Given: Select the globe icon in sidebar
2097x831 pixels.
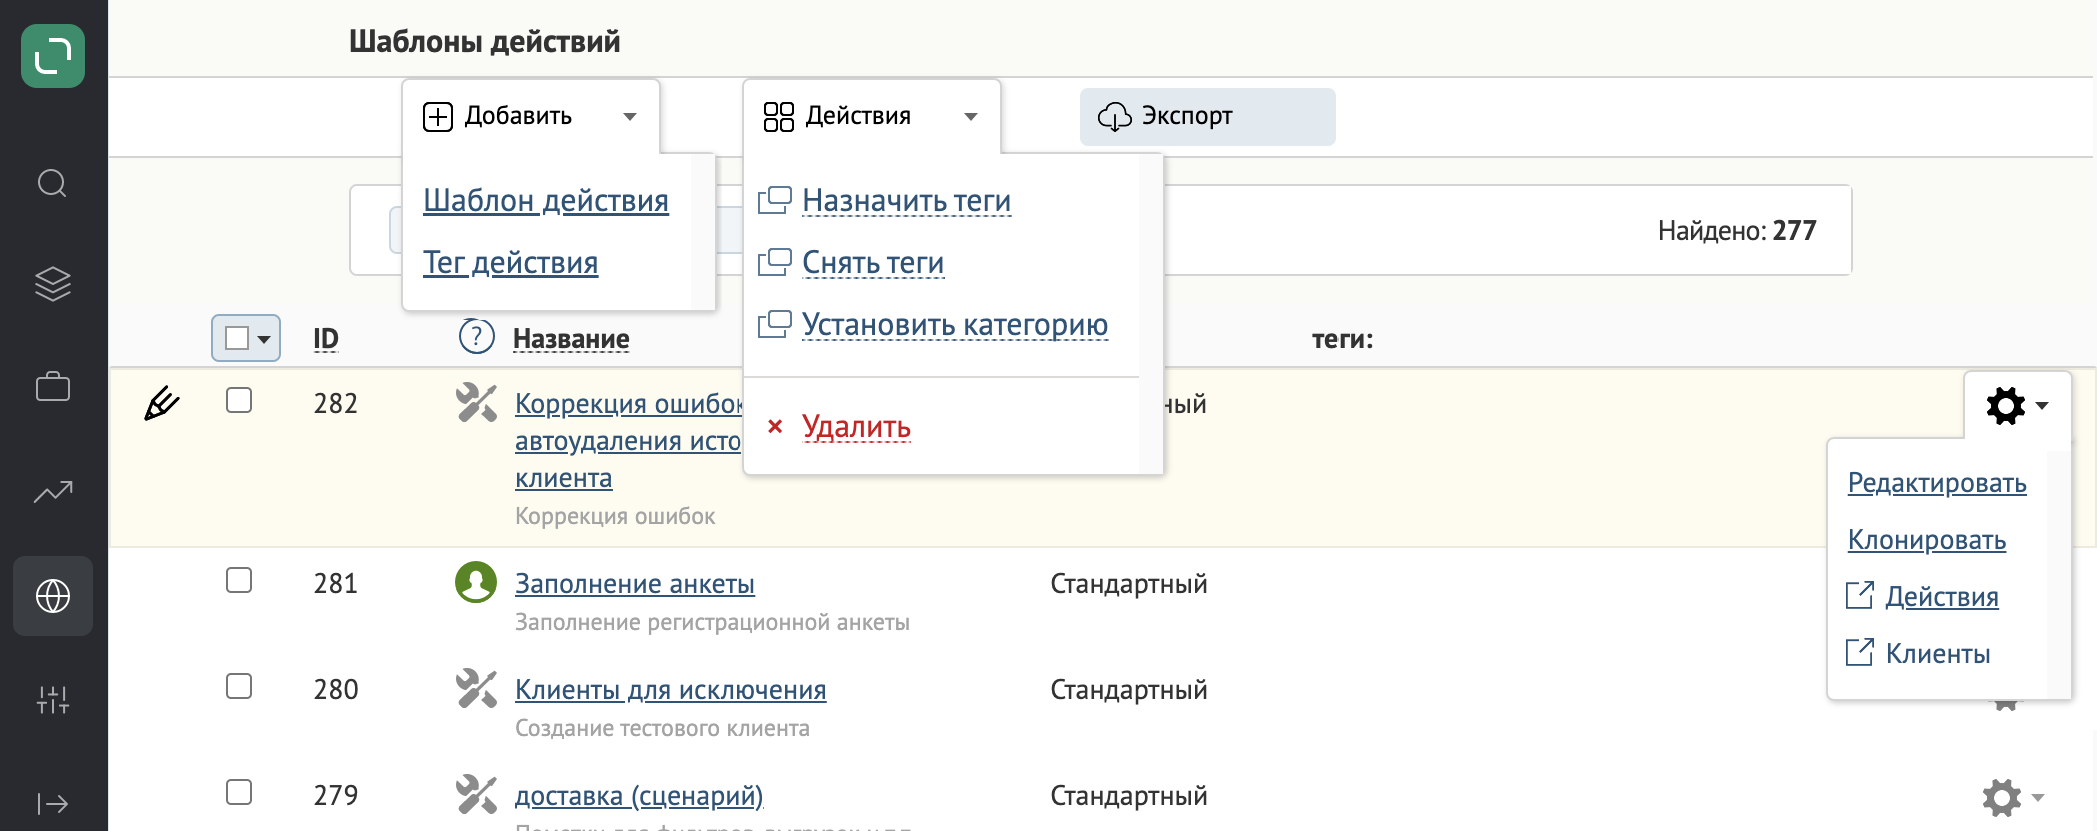Looking at the screenshot, I should pos(53,596).
